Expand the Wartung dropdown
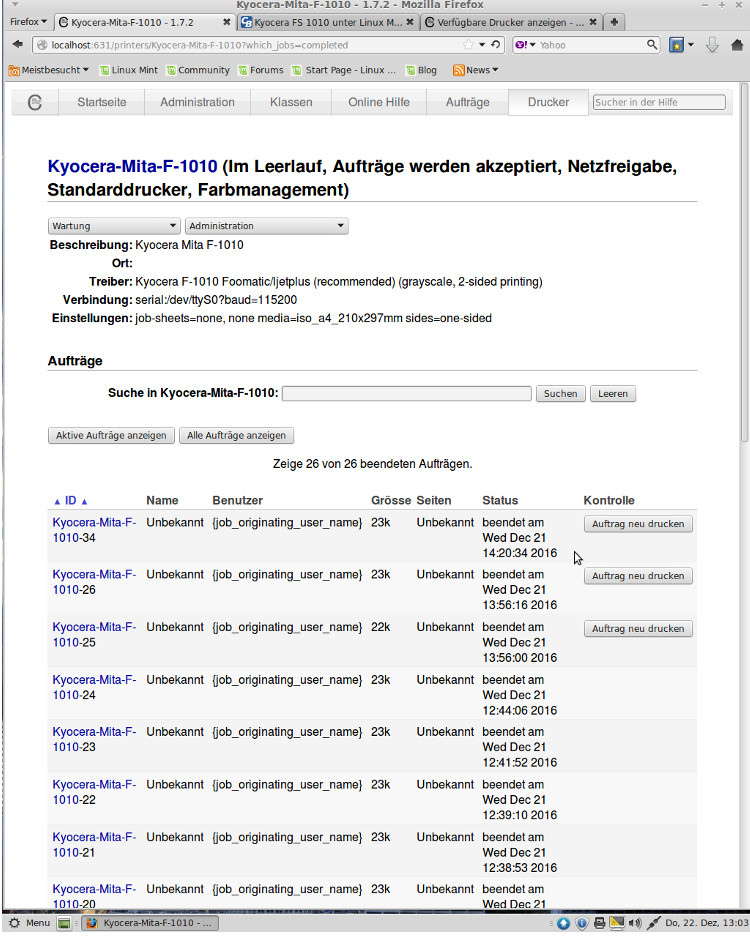The image size is (750, 937). coord(114,226)
